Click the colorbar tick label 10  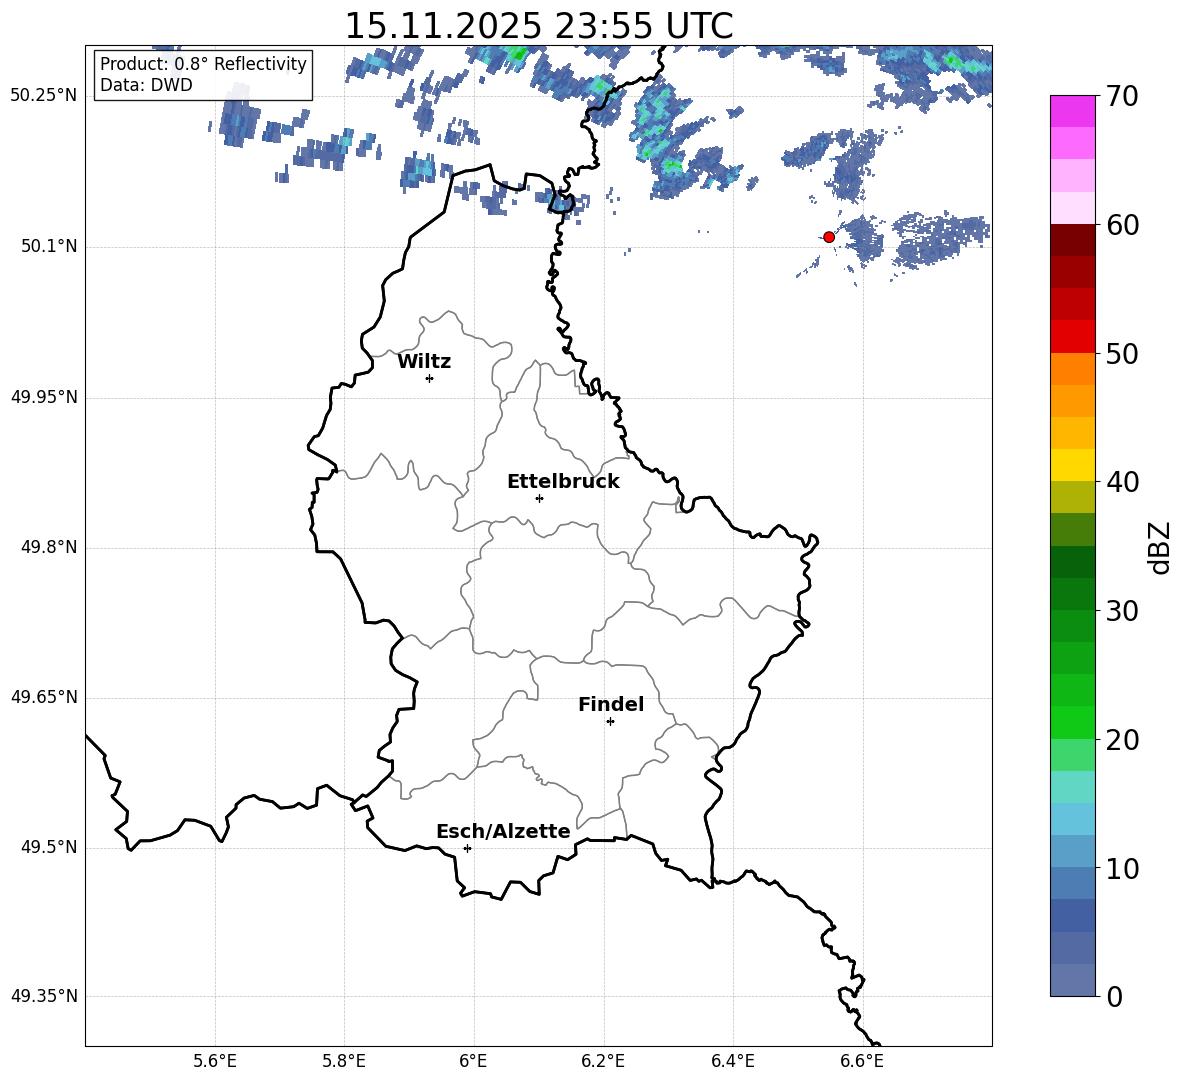pos(1121,868)
